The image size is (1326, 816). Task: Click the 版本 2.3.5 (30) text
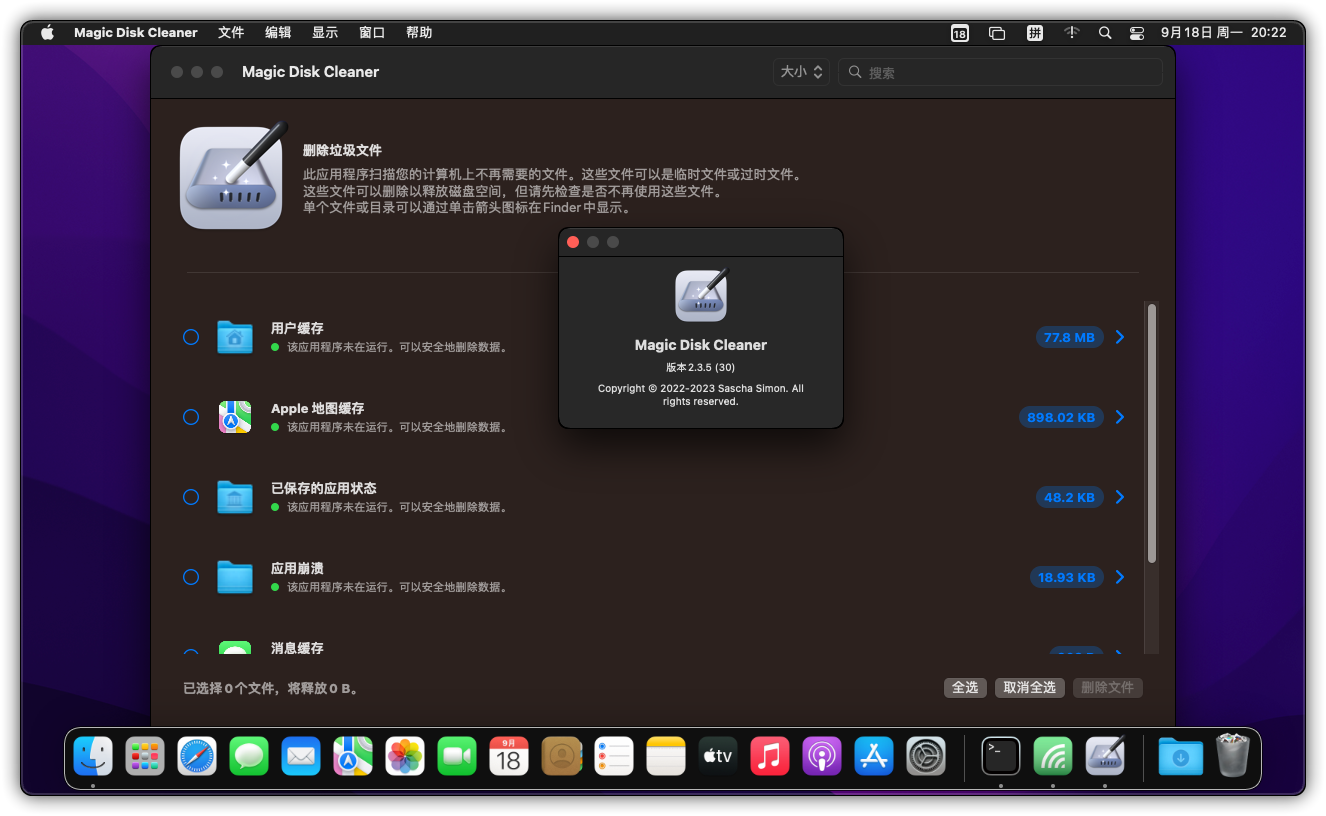click(x=701, y=368)
